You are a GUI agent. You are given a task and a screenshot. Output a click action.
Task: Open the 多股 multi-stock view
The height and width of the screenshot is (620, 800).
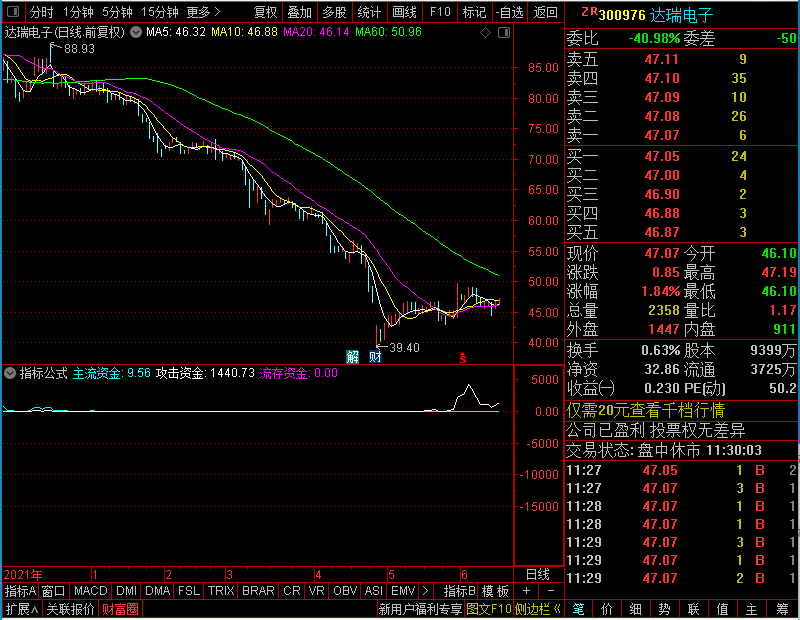coord(334,12)
